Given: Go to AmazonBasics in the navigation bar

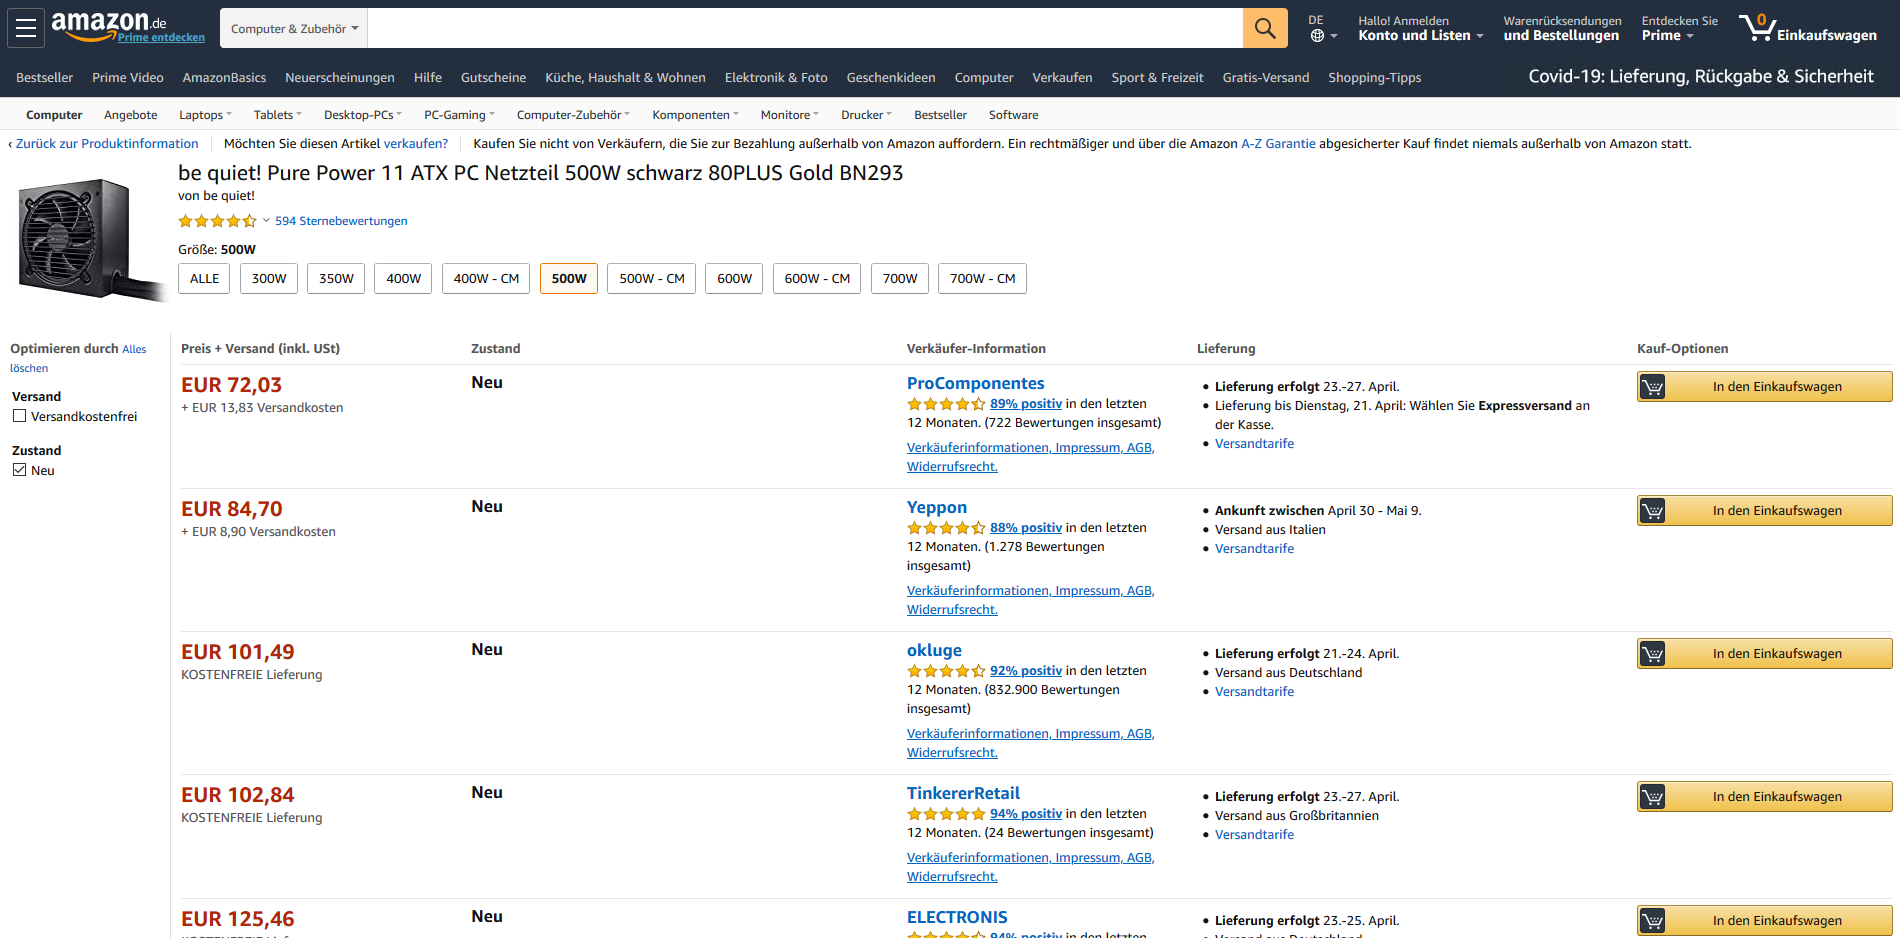Looking at the screenshot, I should (224, 77).
